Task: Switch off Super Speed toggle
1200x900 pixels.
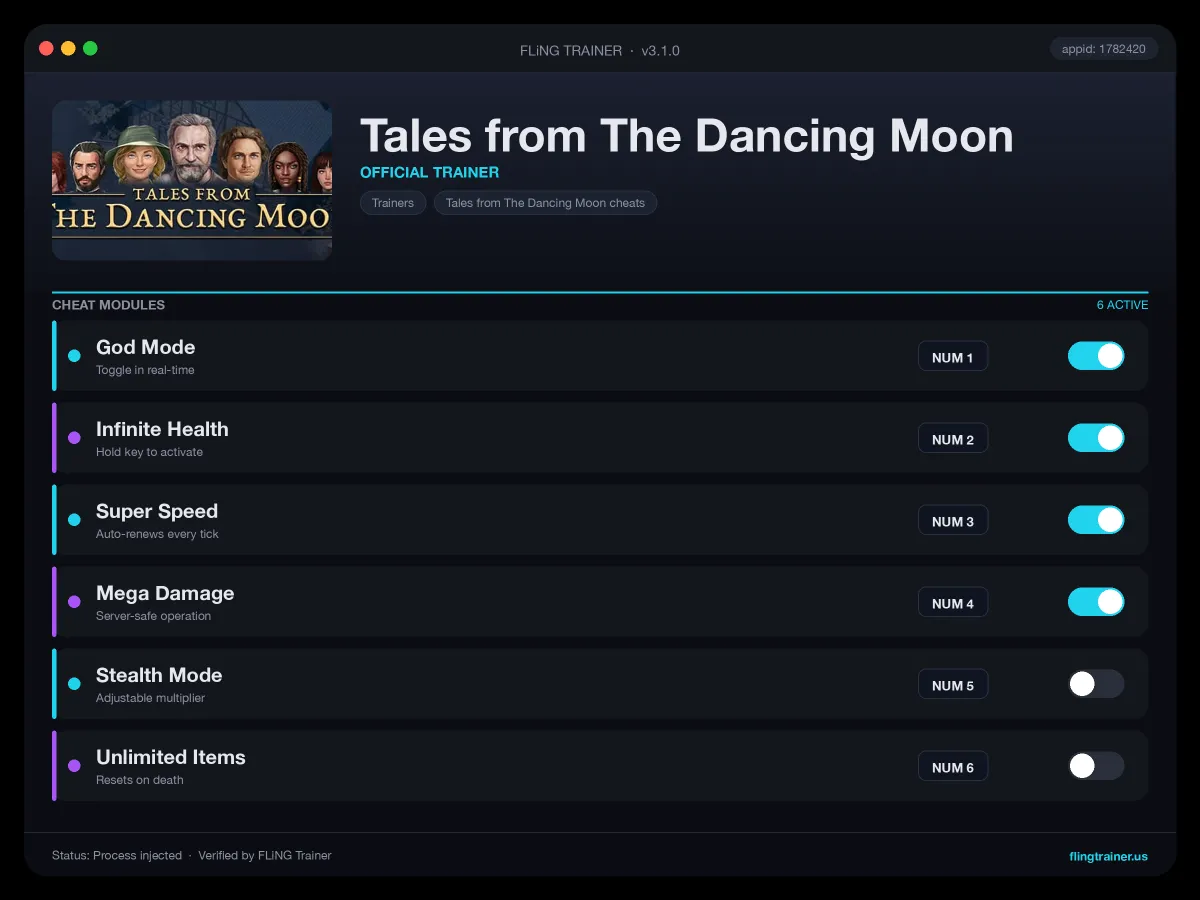Action: point(1096,520)
